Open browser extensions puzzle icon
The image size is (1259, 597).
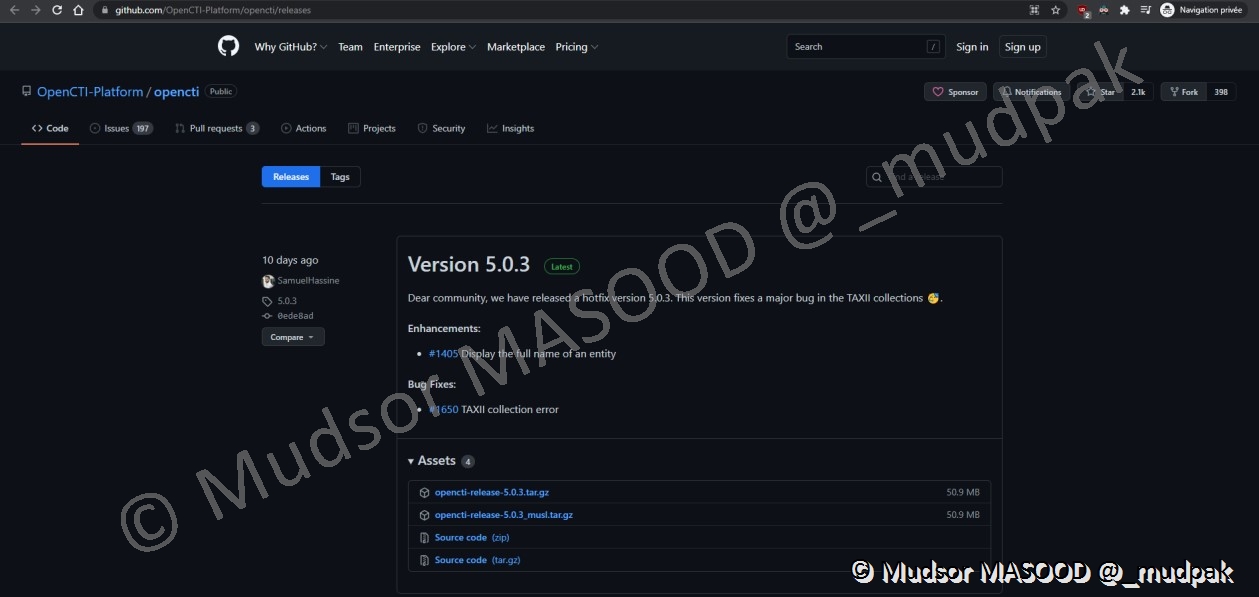[1124, 10]
